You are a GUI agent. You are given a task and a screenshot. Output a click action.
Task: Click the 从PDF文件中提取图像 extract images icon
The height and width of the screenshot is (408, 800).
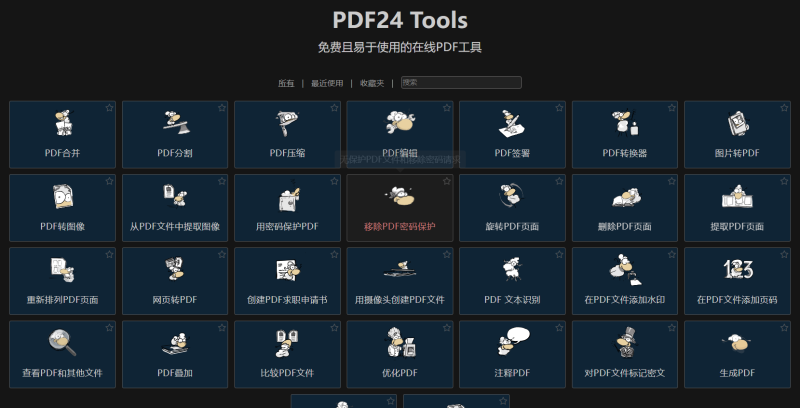[x=175, y=196]
